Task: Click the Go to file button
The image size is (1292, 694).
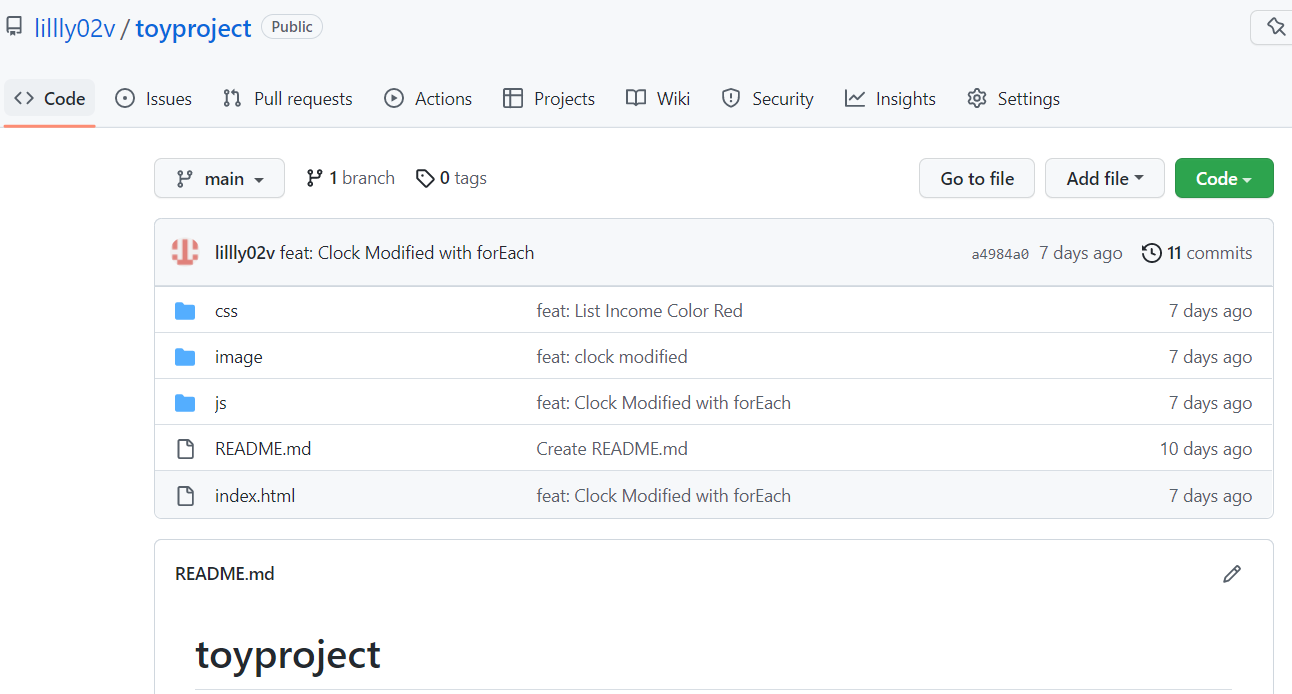Action: click(x=977, y=178)
